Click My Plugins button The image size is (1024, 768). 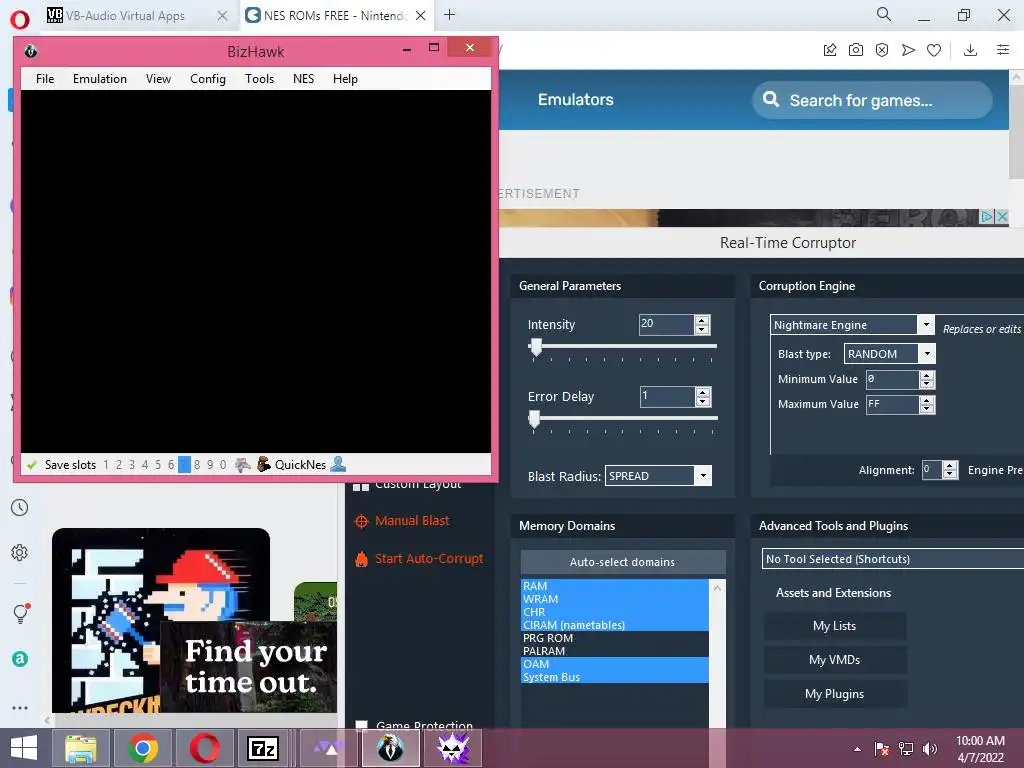pos(835,694)
